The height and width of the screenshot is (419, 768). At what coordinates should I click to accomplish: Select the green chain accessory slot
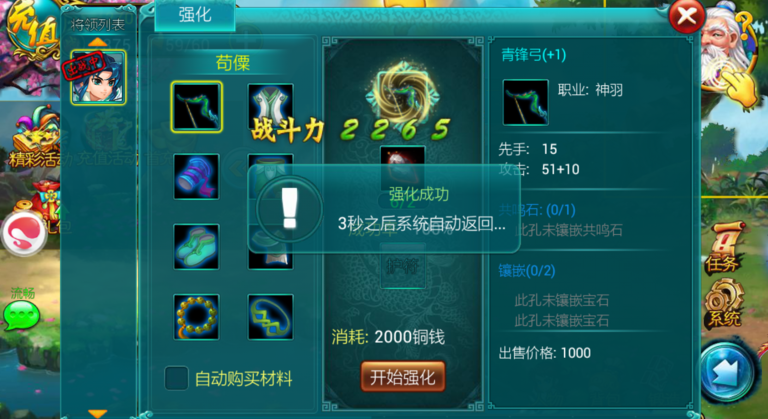(270, 317)
